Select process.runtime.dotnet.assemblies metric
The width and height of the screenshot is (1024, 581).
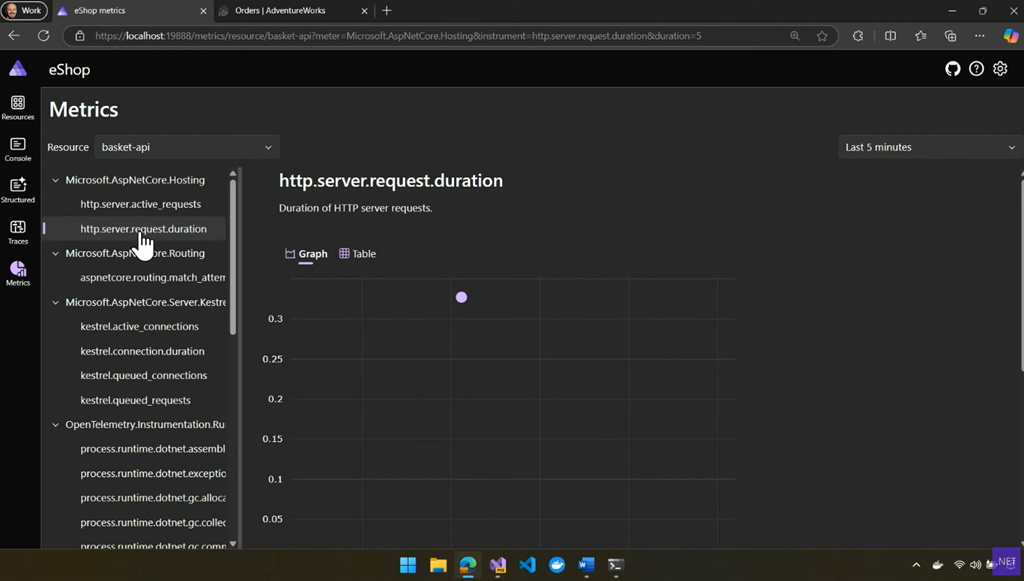pyautogui.click(x=153, y=449)
